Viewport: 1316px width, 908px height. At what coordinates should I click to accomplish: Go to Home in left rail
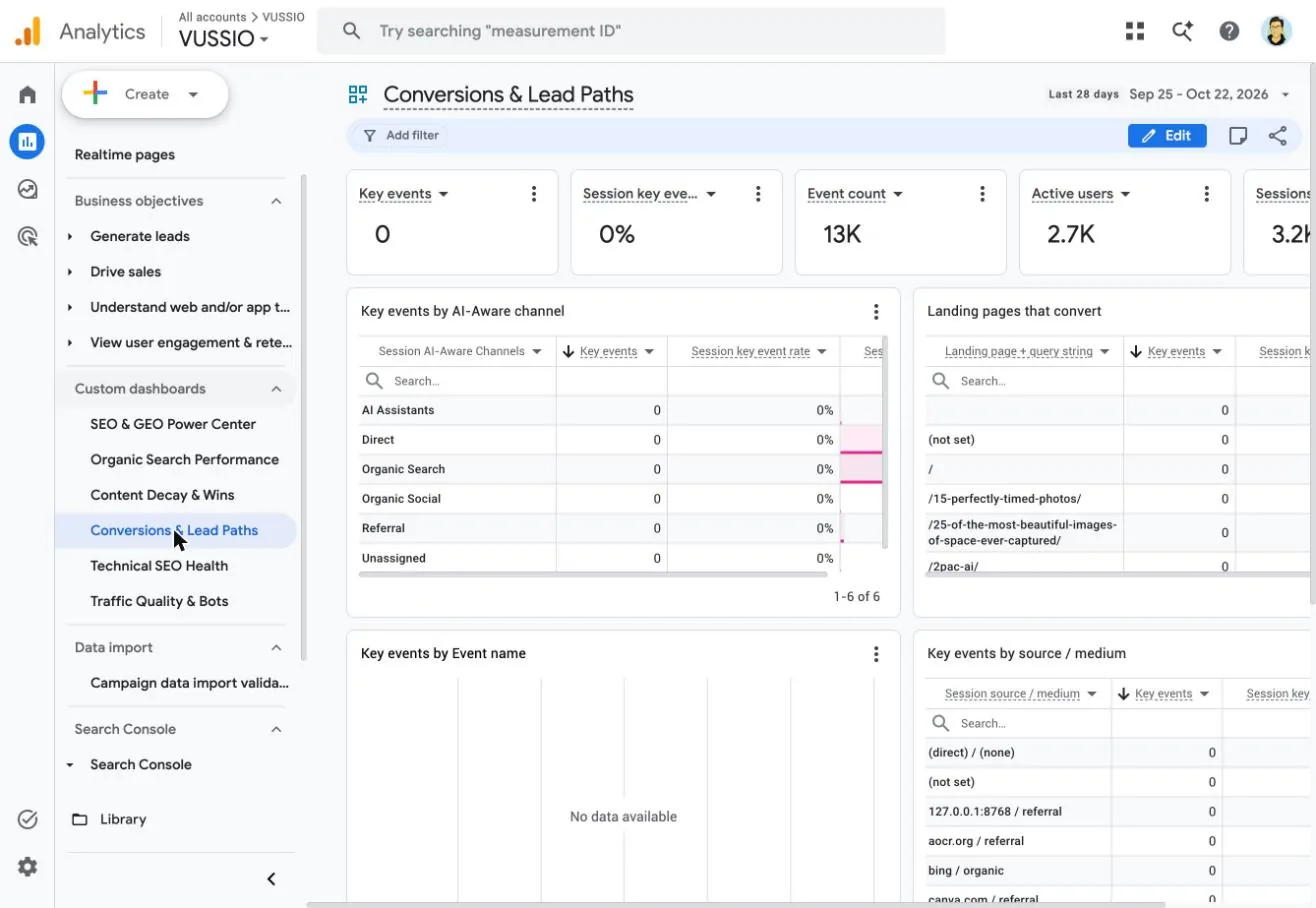[27, 94]
